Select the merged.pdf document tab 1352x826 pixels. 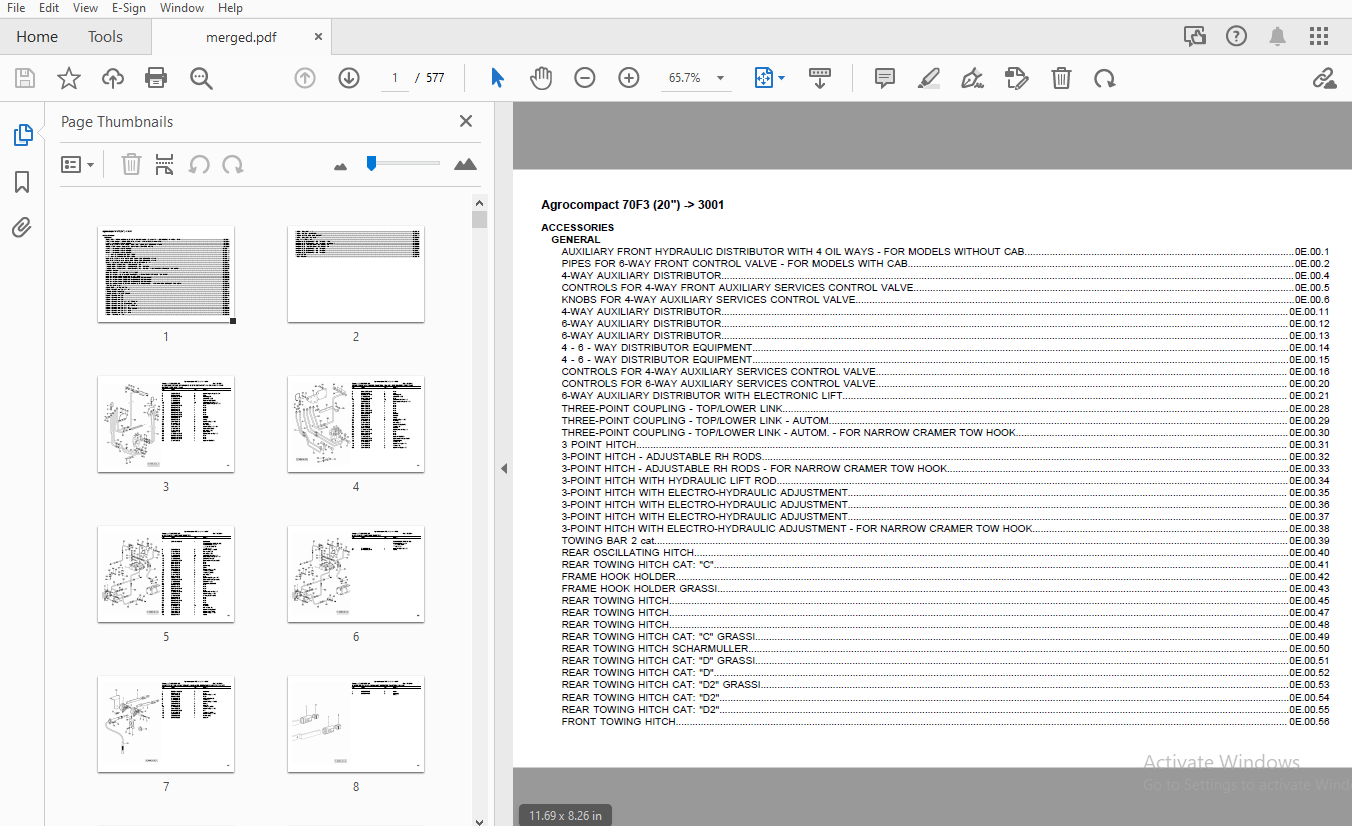tap(241, 37)
